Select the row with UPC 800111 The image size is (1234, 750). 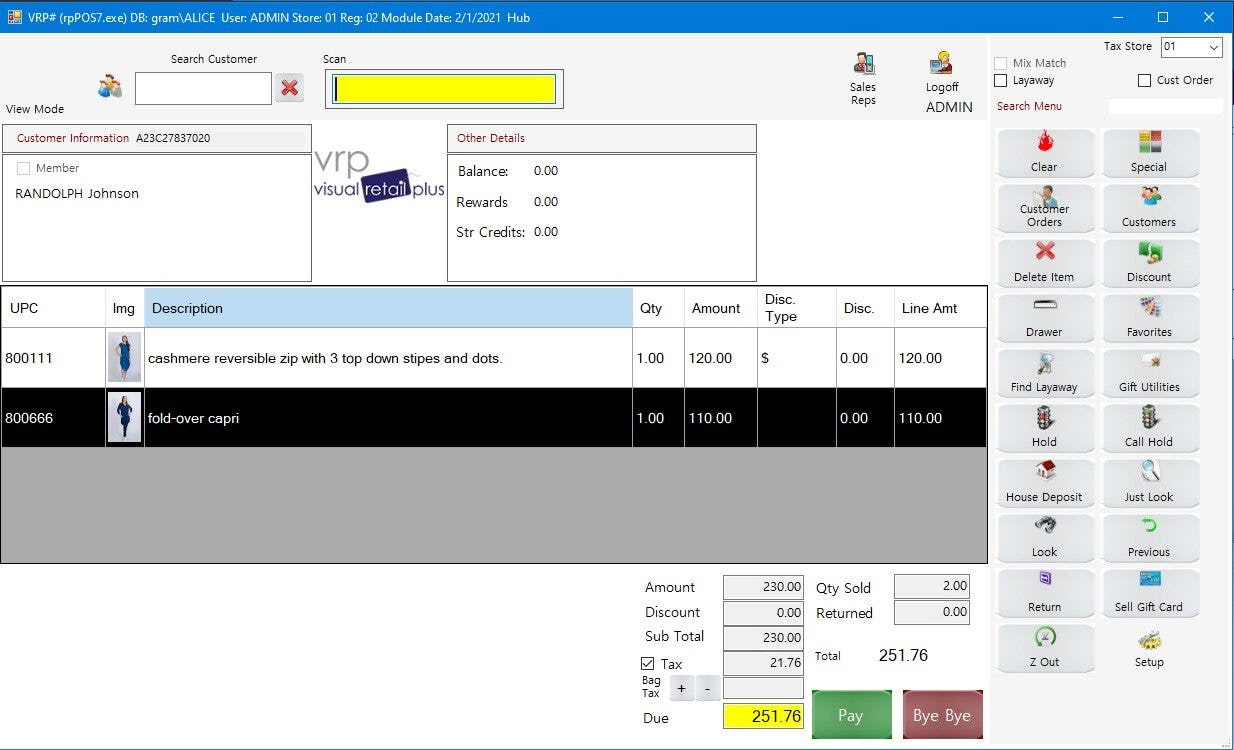pyautogui.click(x=494, y=358)
